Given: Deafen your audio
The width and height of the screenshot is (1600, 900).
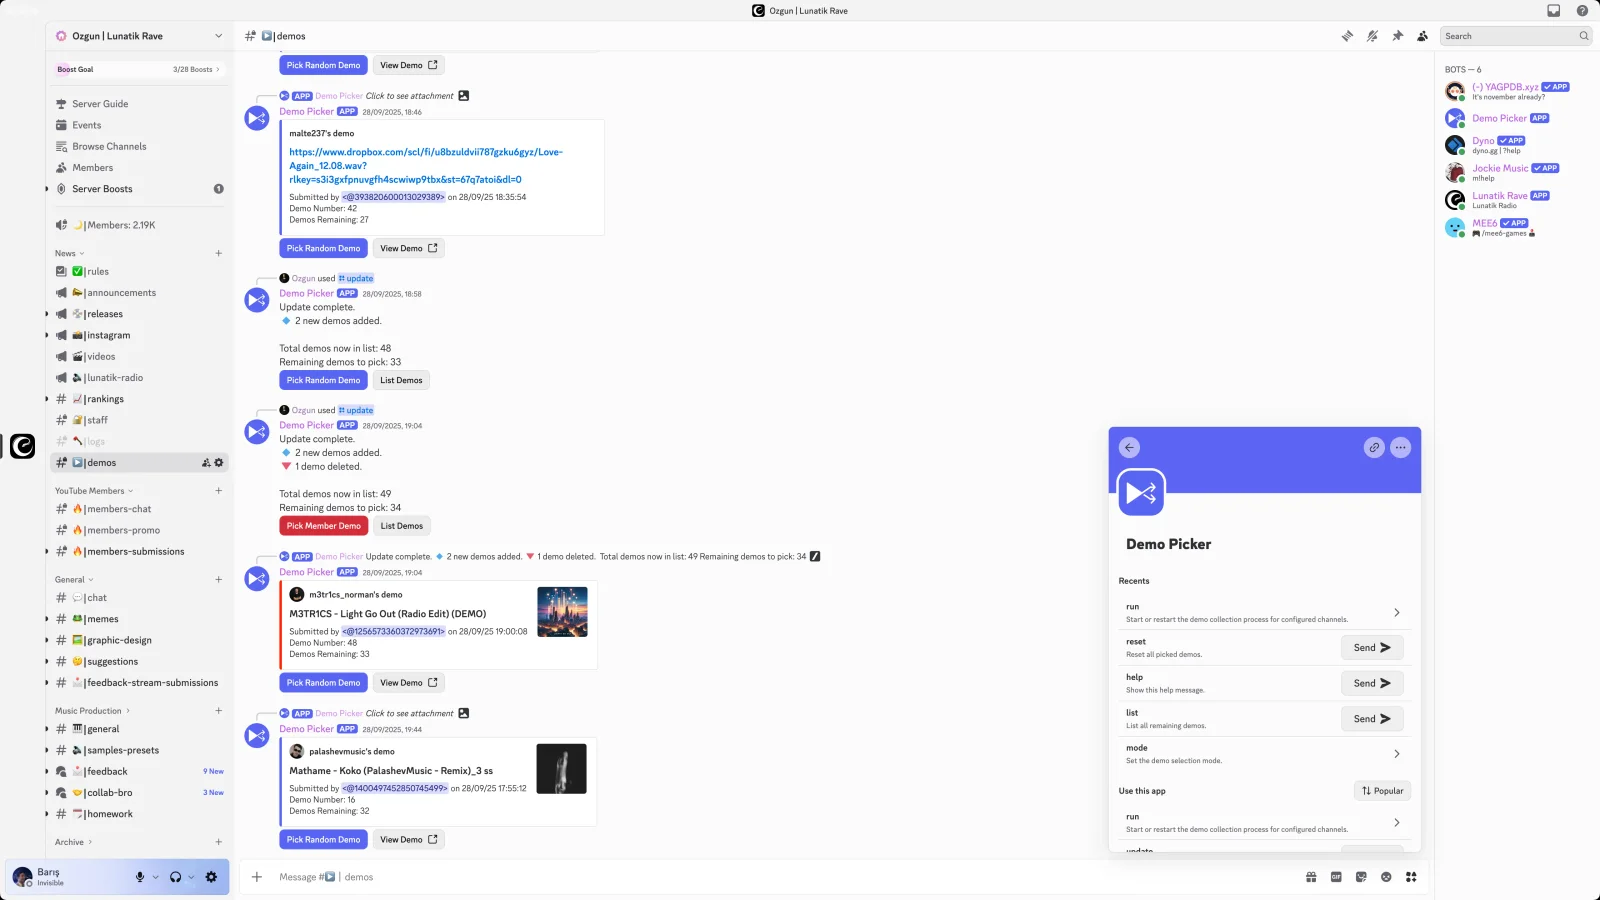Looking at the screenshot, I should coord(175,876).
